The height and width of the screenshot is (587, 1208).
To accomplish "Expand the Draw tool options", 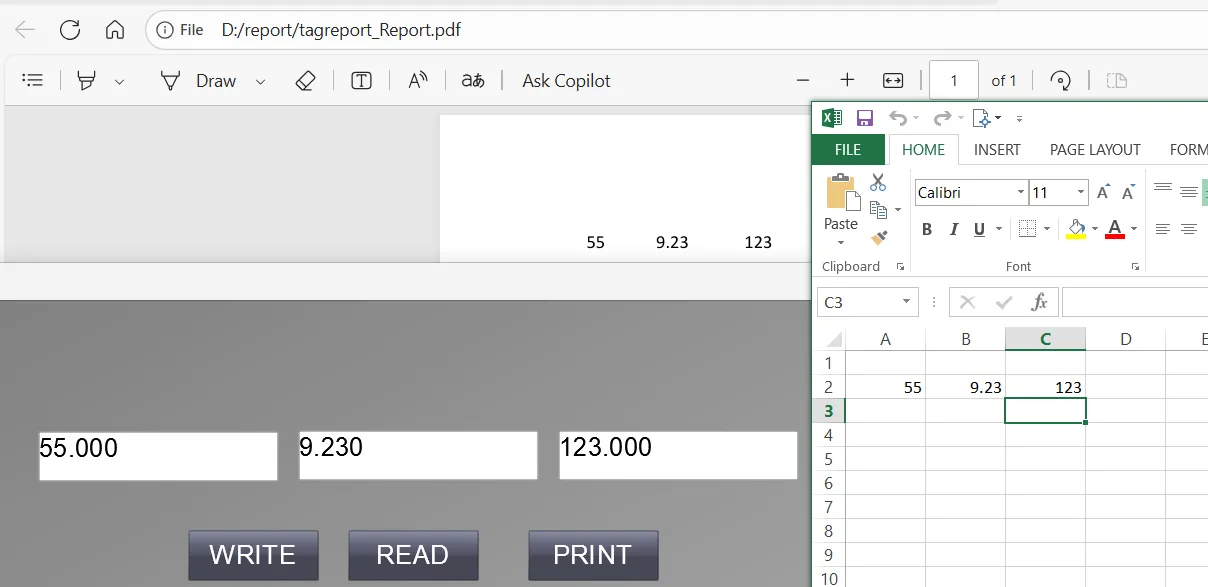I will coord(260,82).
